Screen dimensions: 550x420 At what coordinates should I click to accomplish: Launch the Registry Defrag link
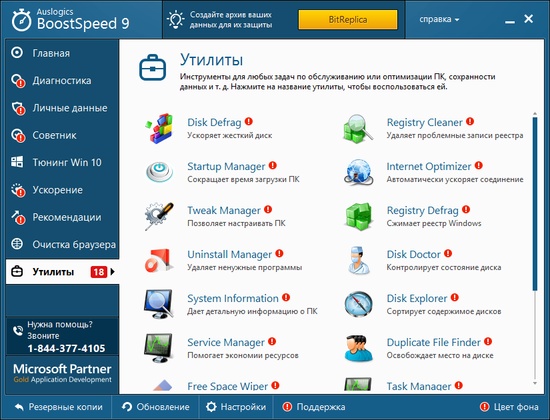[422, 210]
